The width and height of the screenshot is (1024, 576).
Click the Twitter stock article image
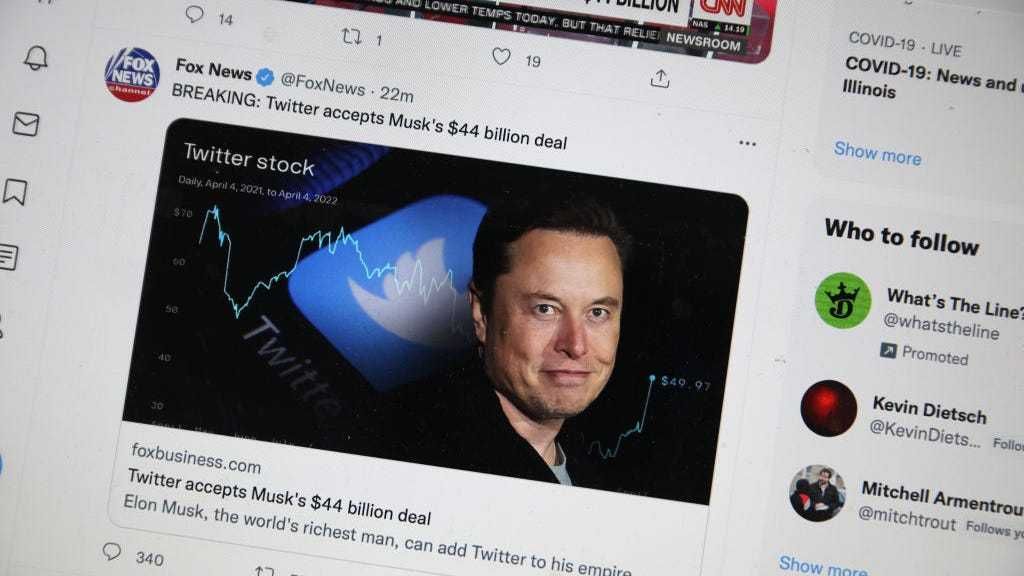point(435,311)
